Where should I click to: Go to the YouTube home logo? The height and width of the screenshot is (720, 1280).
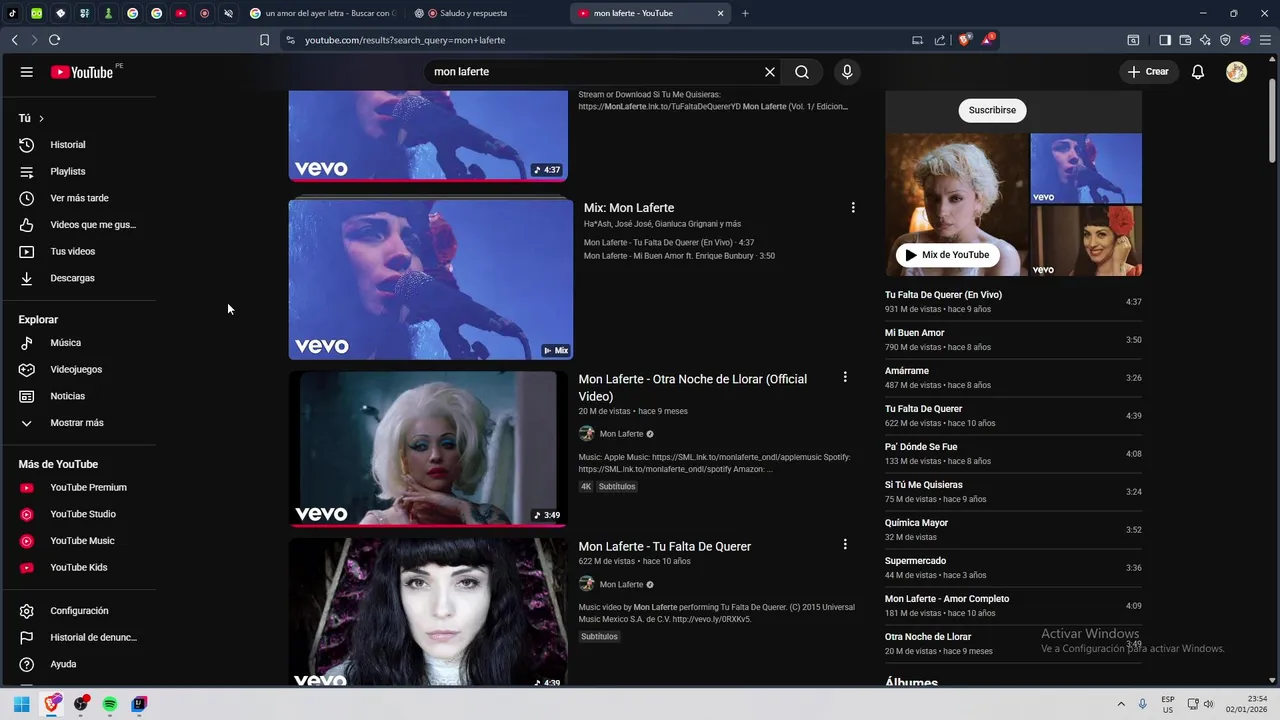(x=82, y=72)
